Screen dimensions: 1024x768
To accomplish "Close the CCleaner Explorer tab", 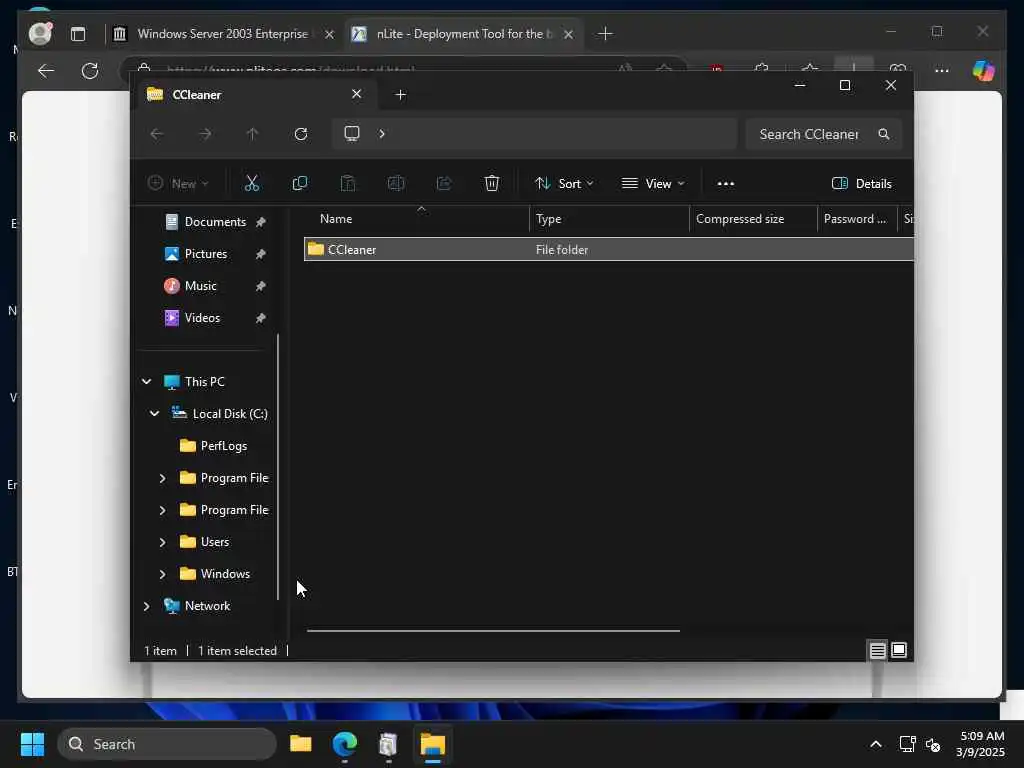I will [x=357, y=94].
